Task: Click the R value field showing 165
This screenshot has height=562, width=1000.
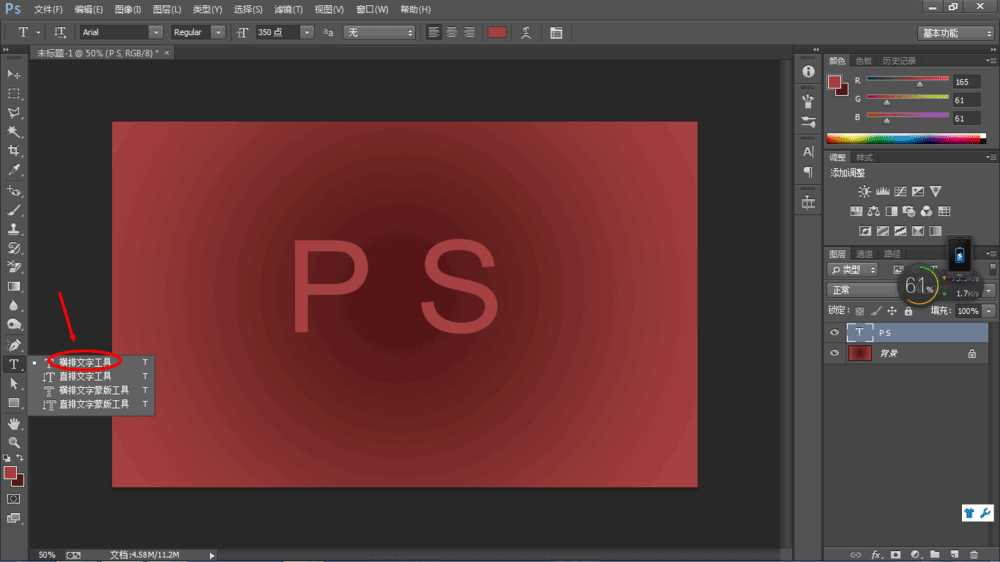Action: pos(967,82)
